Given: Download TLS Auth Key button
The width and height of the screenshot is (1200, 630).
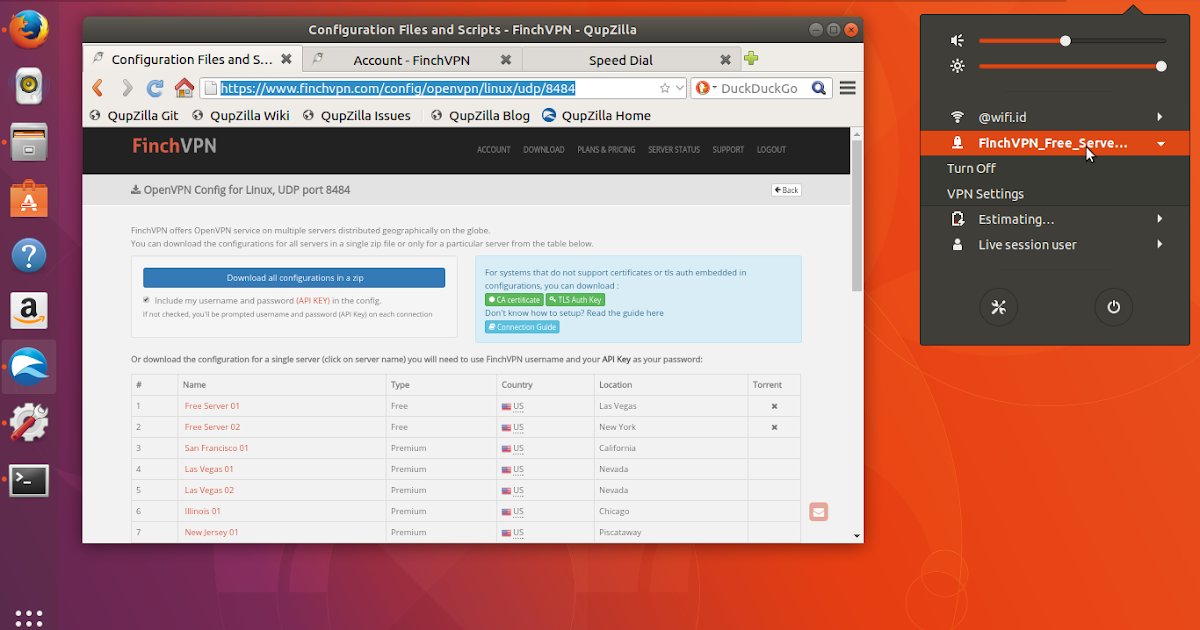Looking at the screenshot, I should [575, 300].
